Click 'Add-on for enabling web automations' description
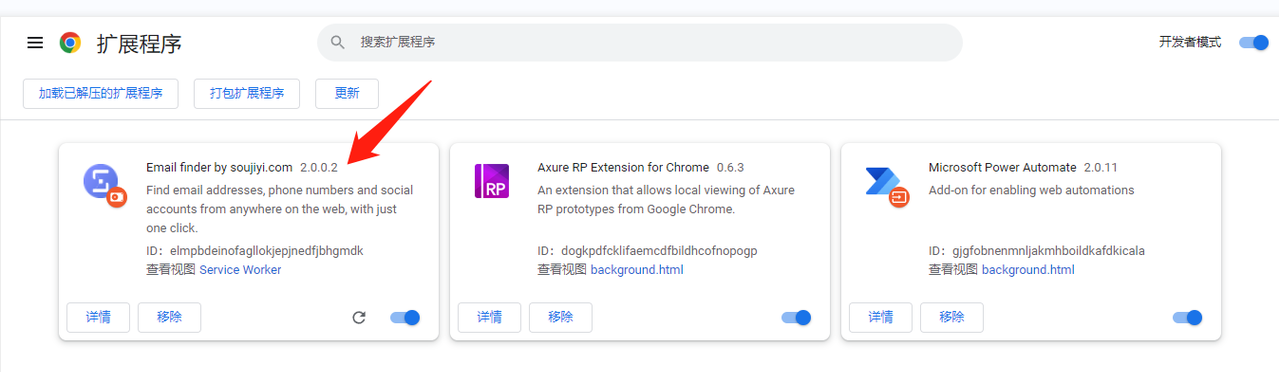The image size is (1279, 372). (x=1031, y=190)
